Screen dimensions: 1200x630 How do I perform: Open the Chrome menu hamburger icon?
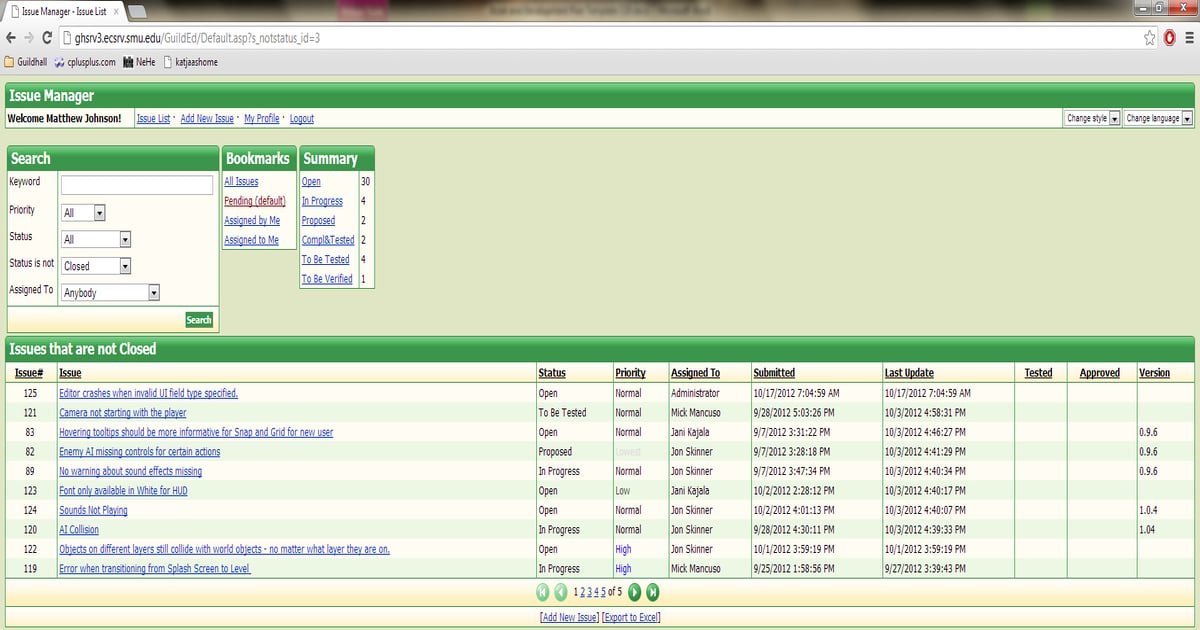point(1188,38)
